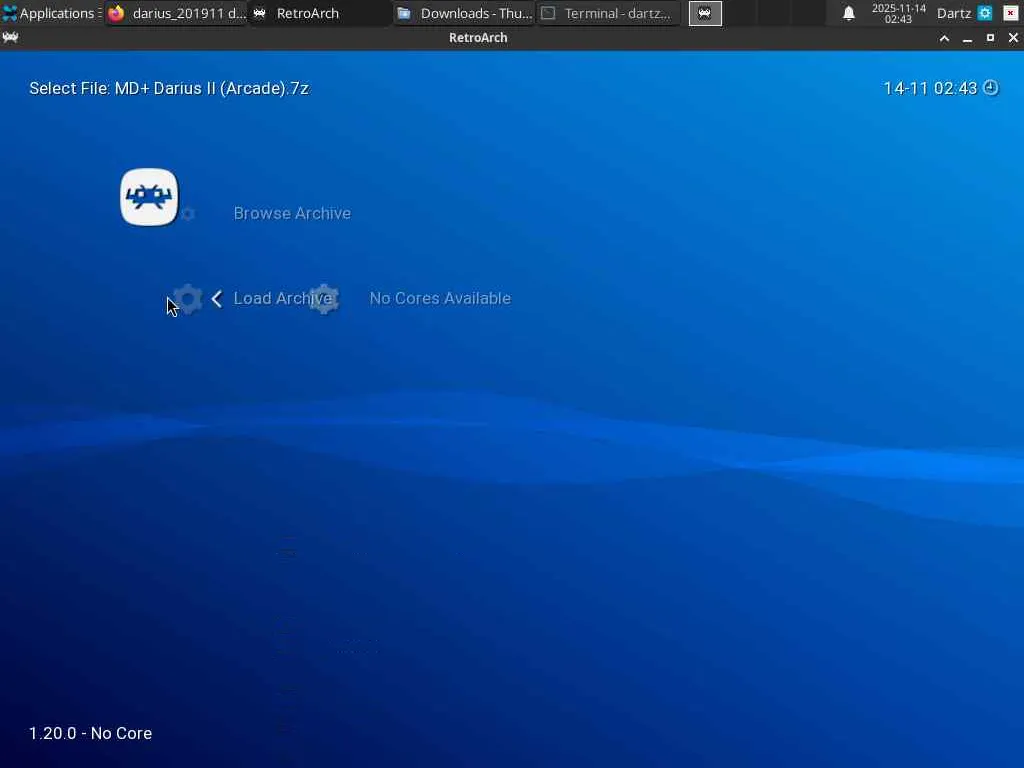This screenshot has width=1024, height=768.
Task: Shade the RetroArch window with up-arrow button
Action: point(944,38)
